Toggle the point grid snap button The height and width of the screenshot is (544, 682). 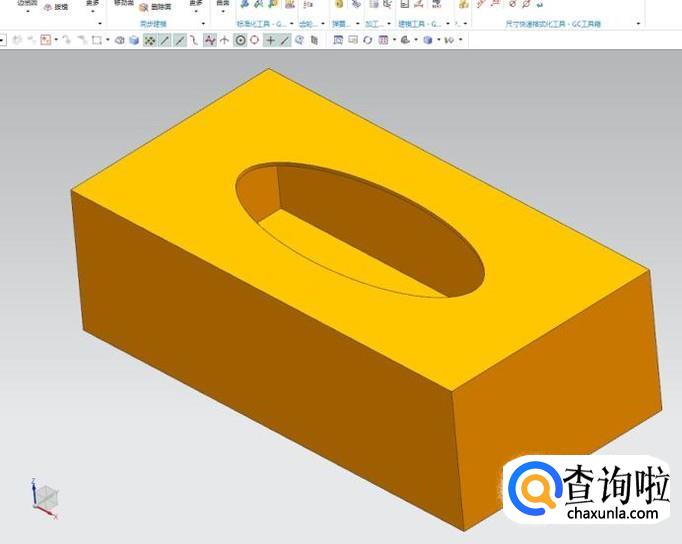150,40
